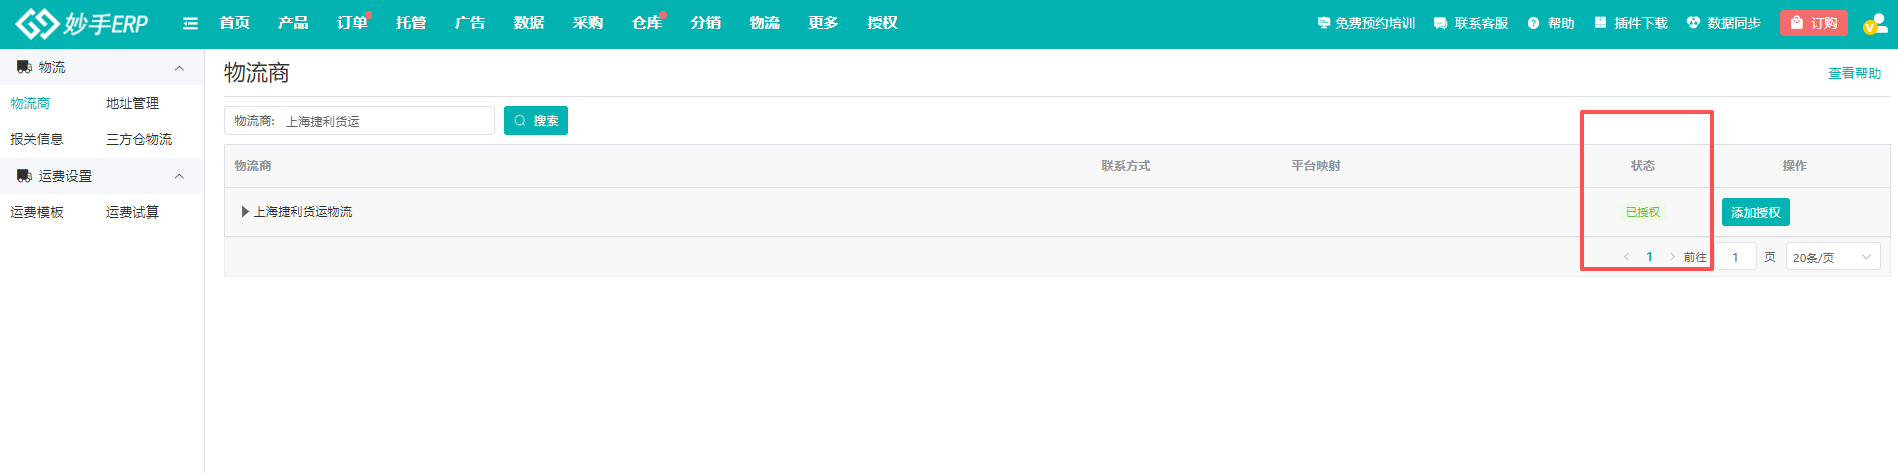Open the 仓库 menu
The image size is (1898, 473).
(x=647, y=23)
